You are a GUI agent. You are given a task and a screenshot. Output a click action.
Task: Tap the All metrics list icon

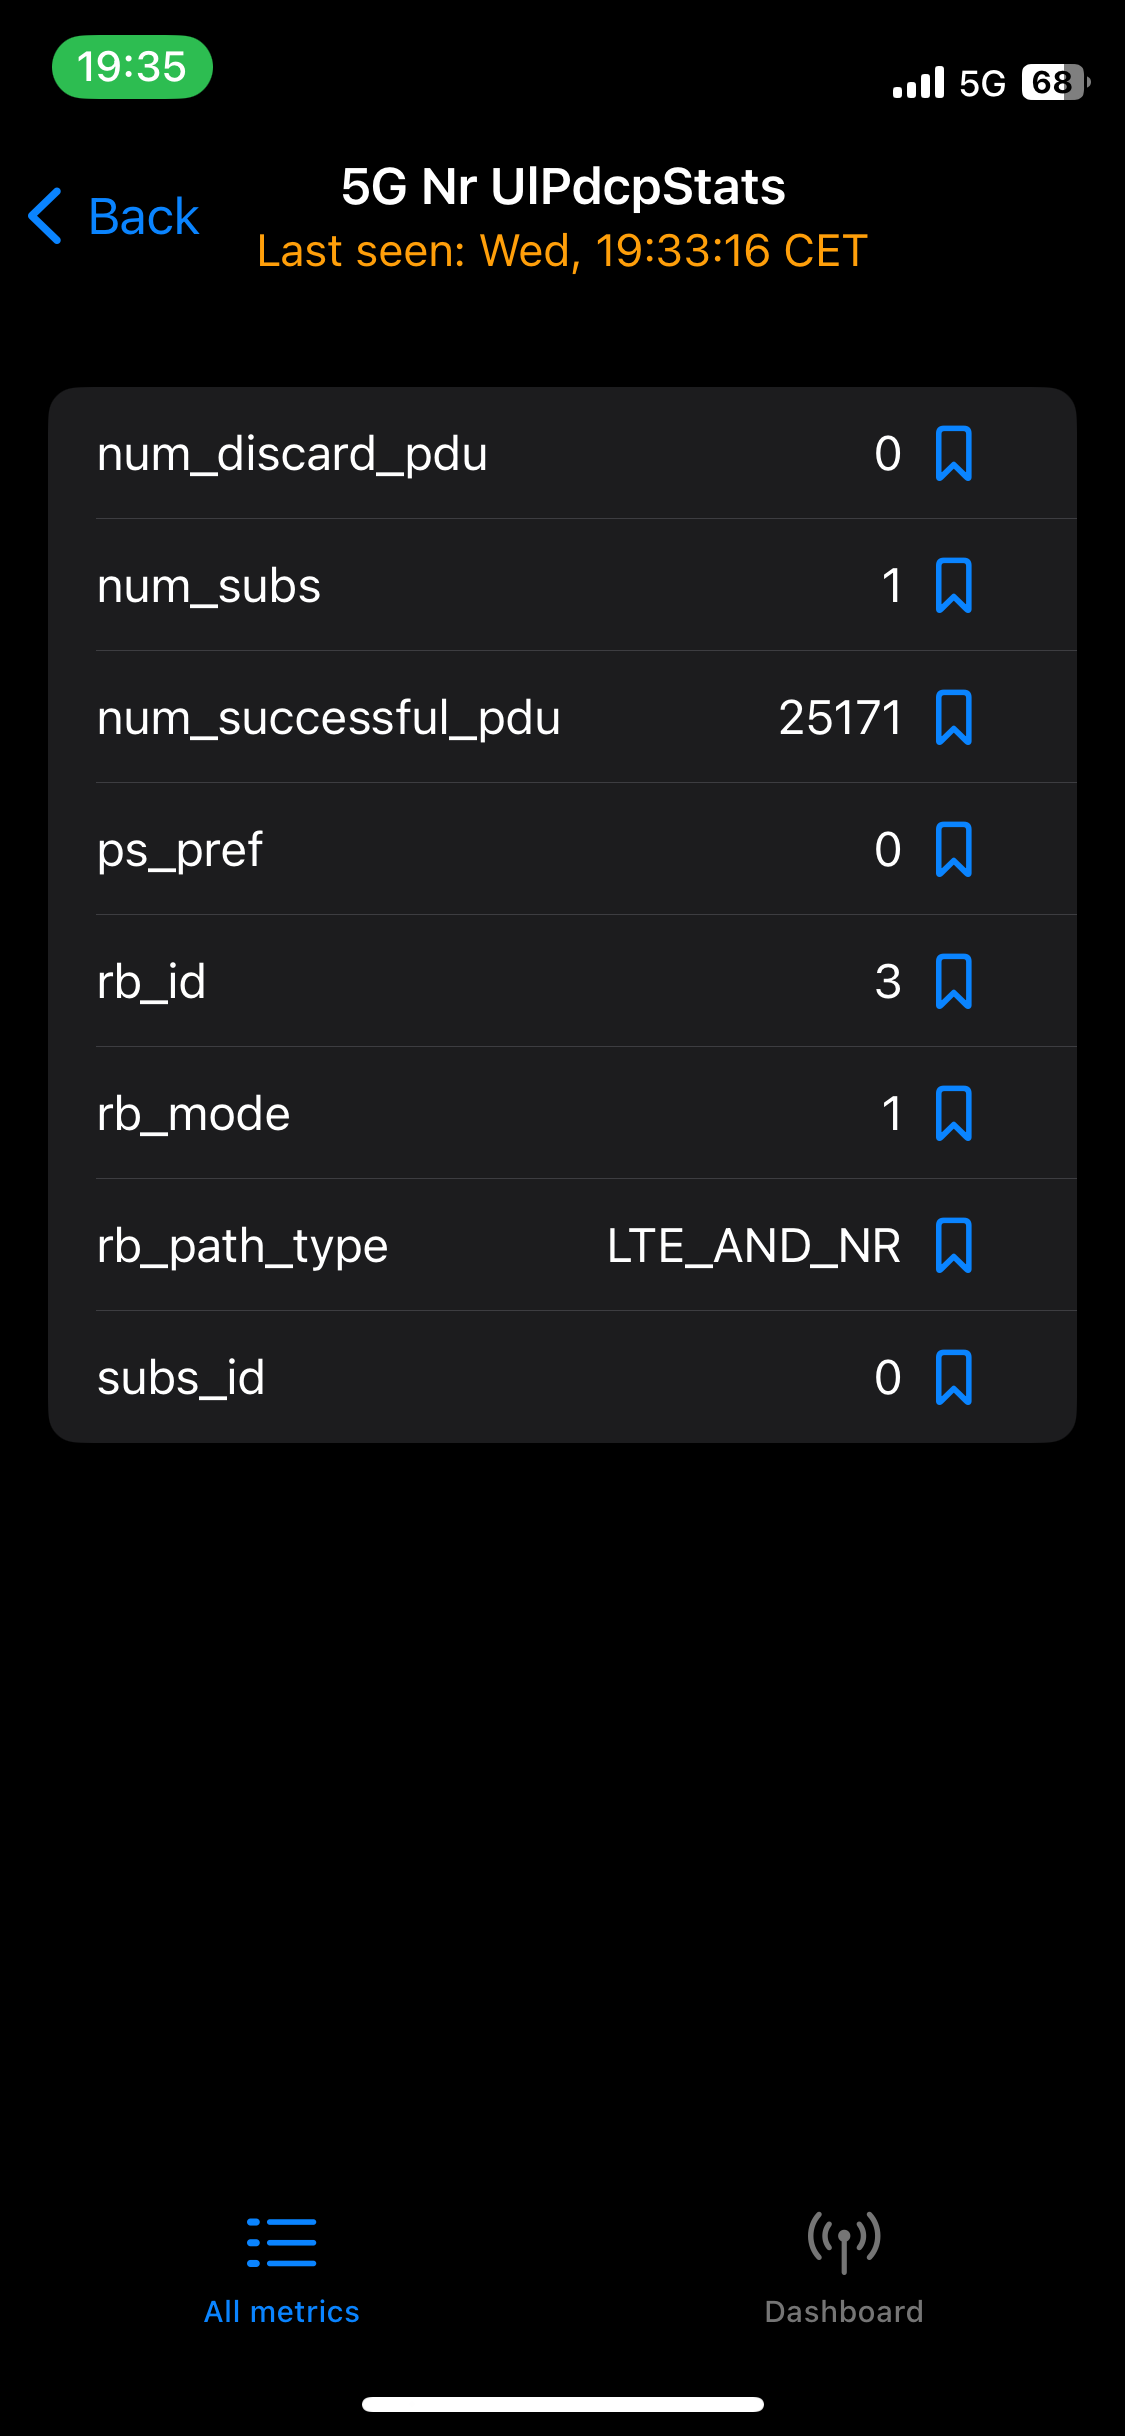click(x=282, y=2242)
